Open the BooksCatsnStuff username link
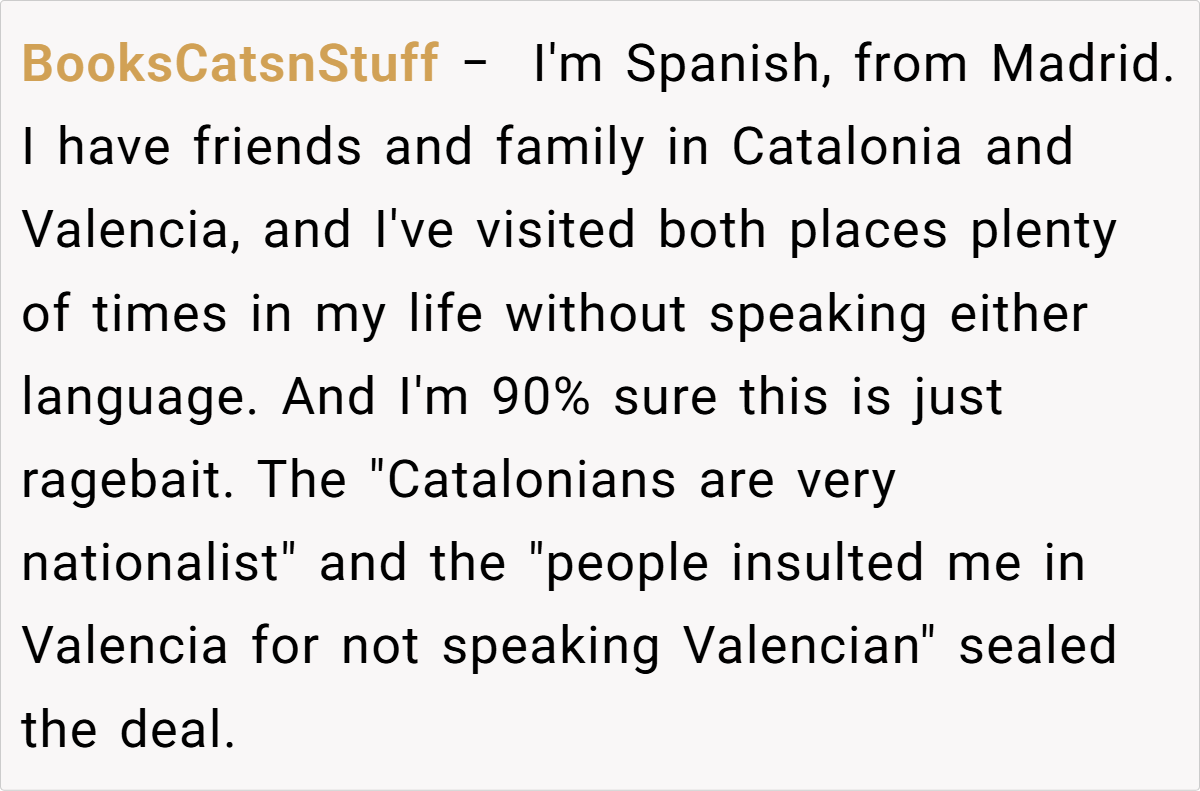The image size is (1200, 791). click(229, 65)
